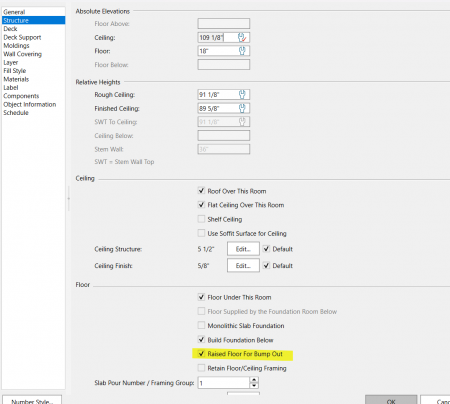The height and width of the screenshot is (404, 450).
Task: Click the wrench icon in the Floor field
Action: point(242,51)
